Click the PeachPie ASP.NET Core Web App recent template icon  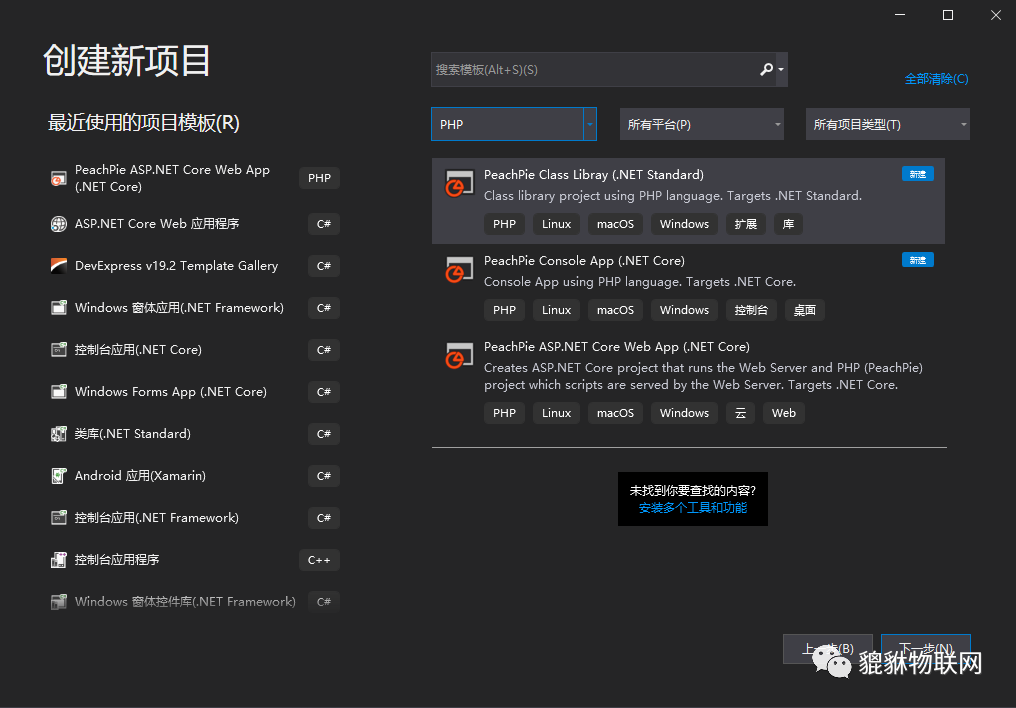[x=58, y=179]
